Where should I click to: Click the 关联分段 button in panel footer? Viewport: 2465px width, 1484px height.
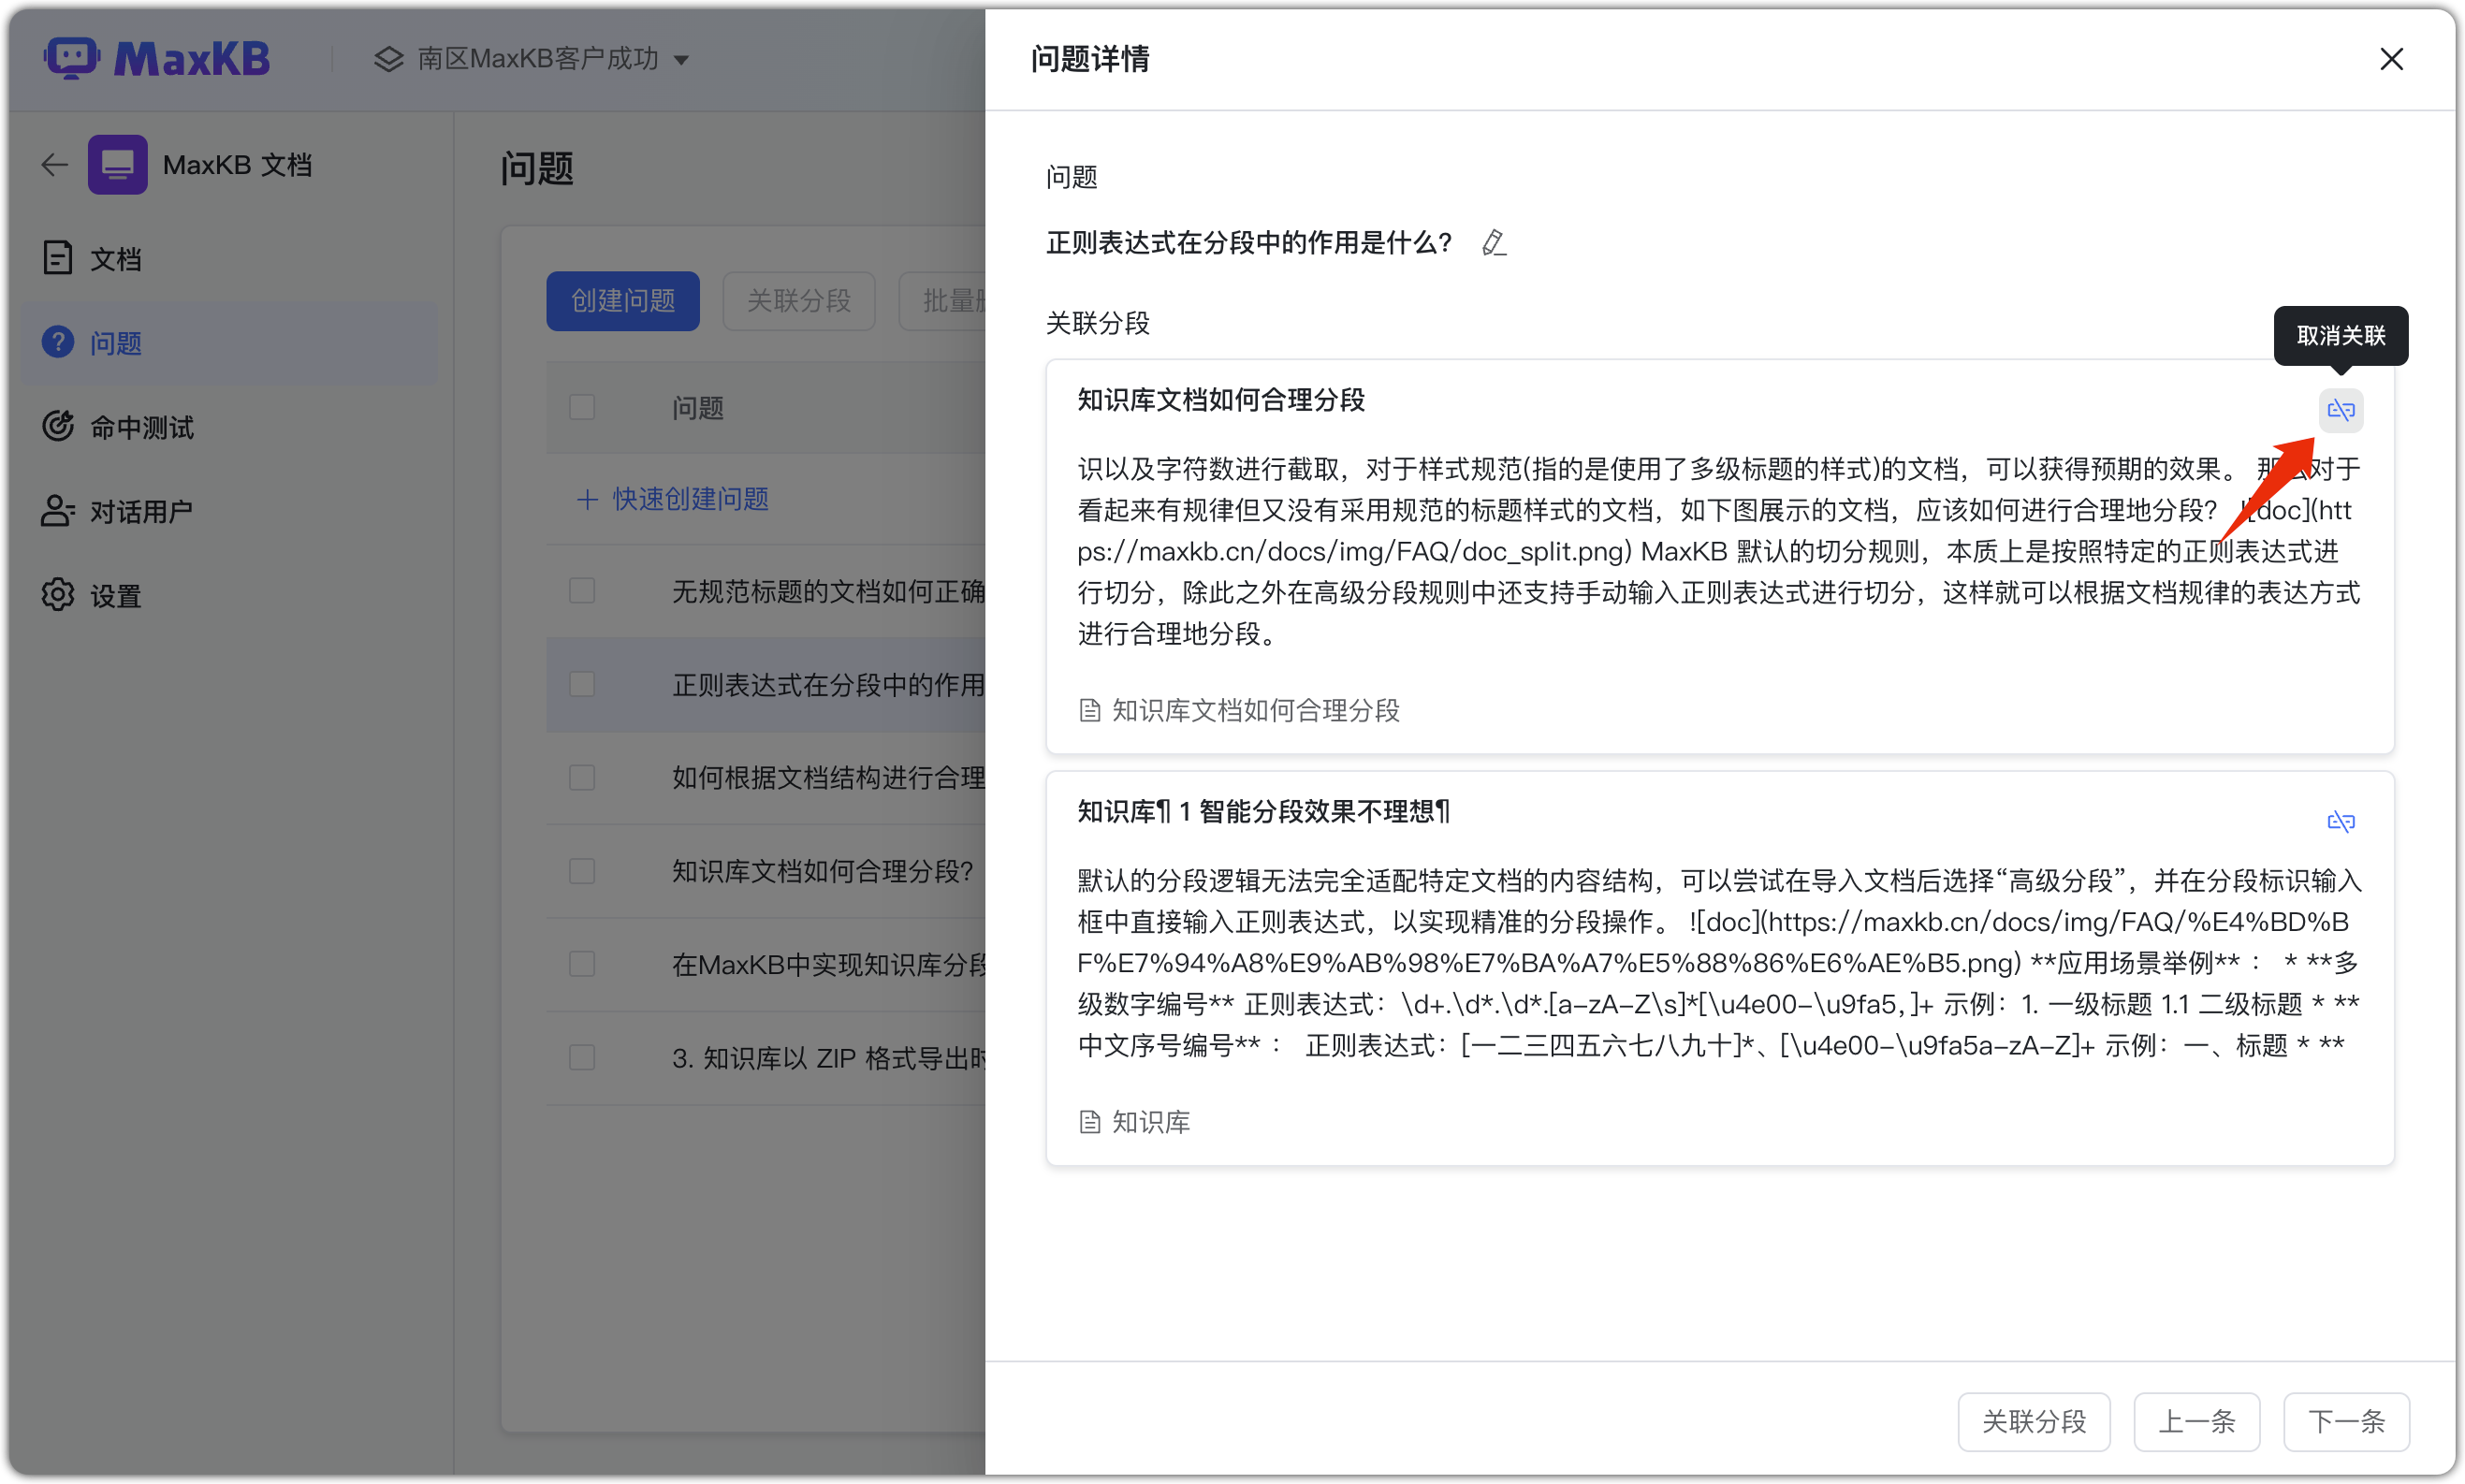tap(2033, 1421)
